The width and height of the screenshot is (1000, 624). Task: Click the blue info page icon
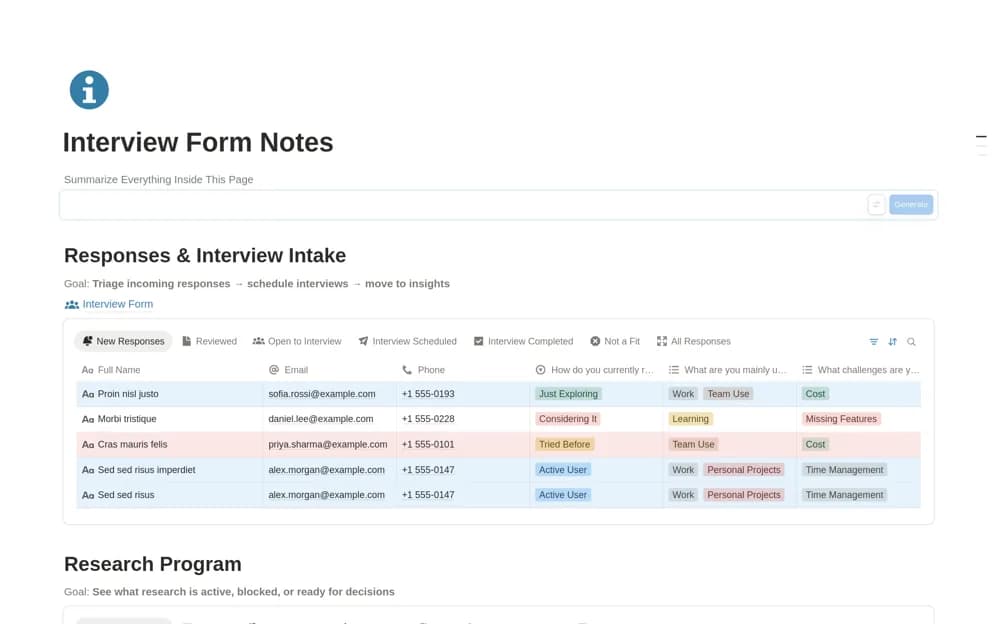click(x=89, y=90)
